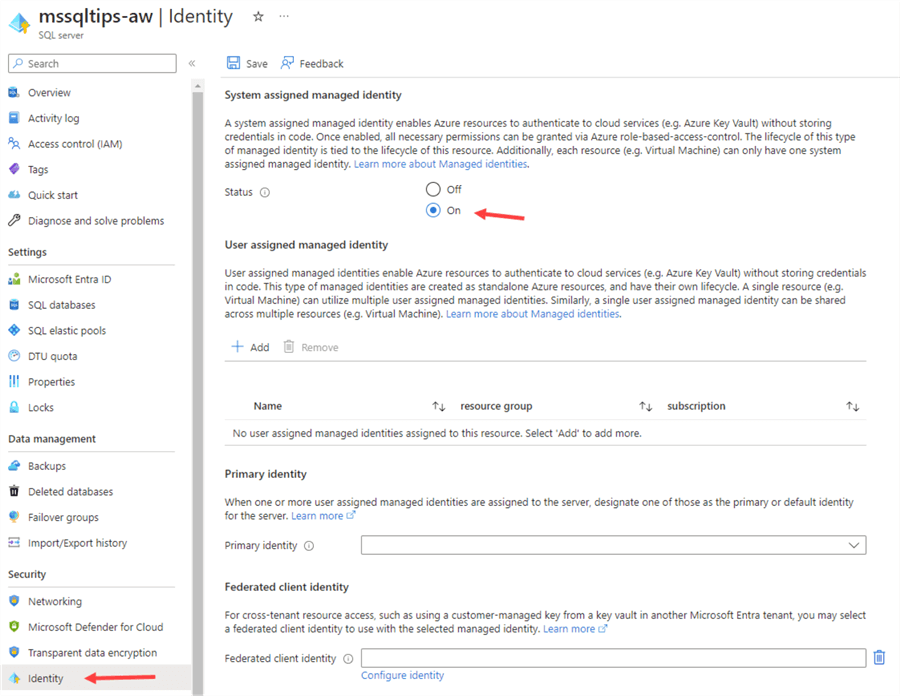The width and height of the screenshot is (900, 696).
Task: Click the Remove identity button
Action: pyautogui.click(x=311, y=347)
